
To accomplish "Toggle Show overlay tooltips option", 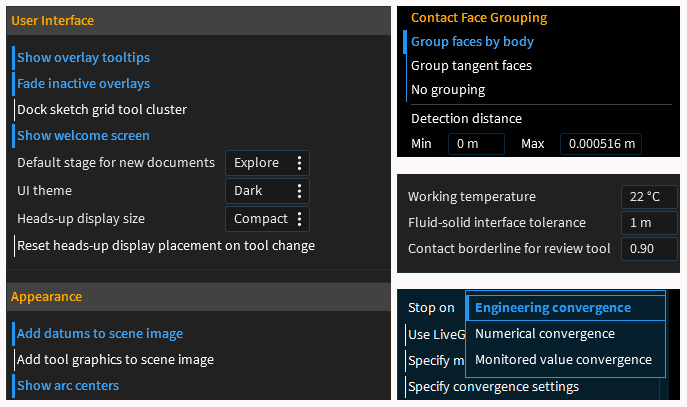I will [x=83, y=57].
